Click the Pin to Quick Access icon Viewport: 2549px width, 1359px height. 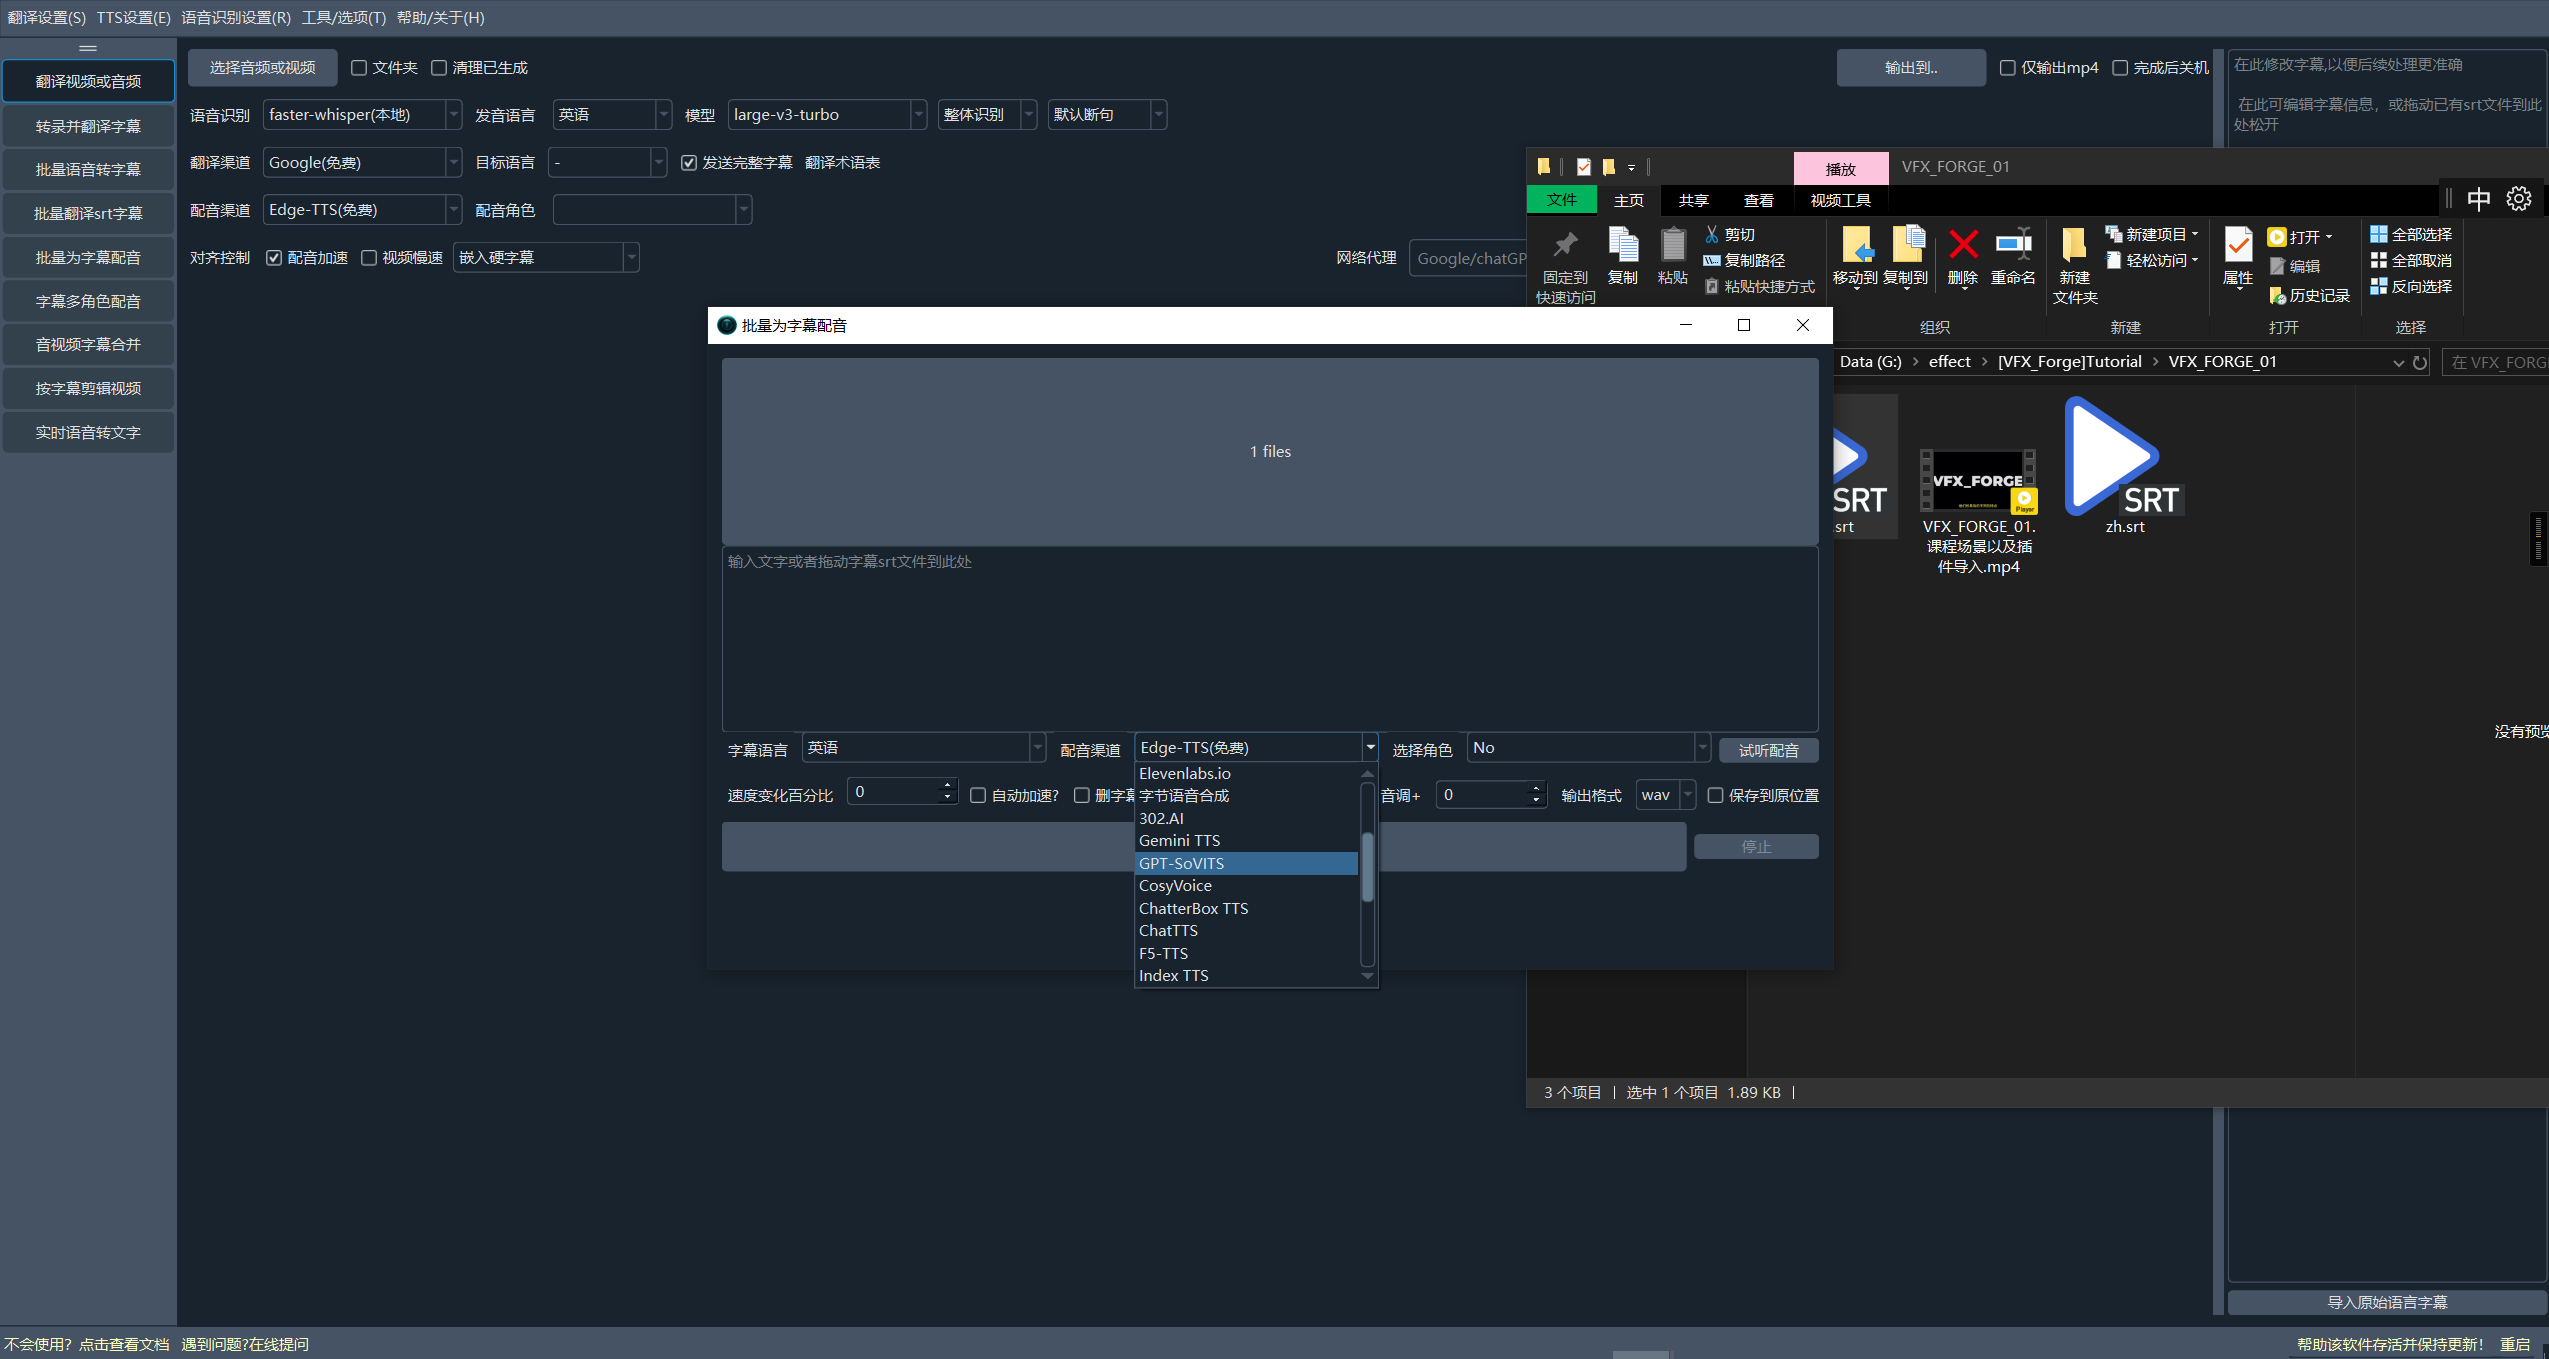[x=1565, y=246]
